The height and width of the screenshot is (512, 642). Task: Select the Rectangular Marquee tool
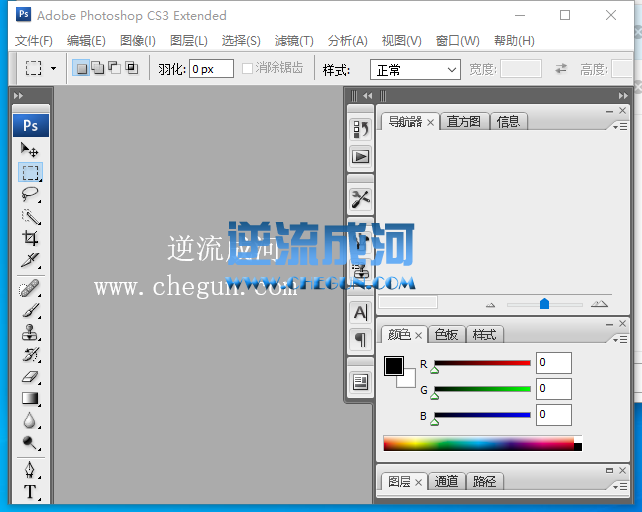(30, 172)
